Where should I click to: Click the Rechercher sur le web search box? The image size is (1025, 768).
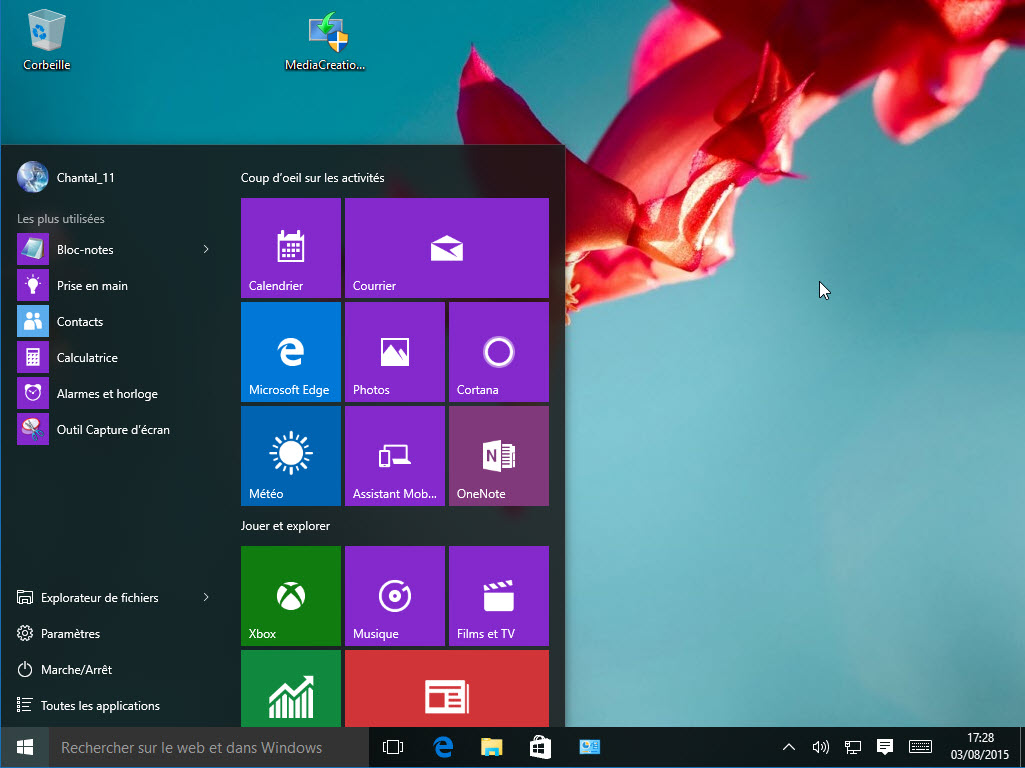209,747
